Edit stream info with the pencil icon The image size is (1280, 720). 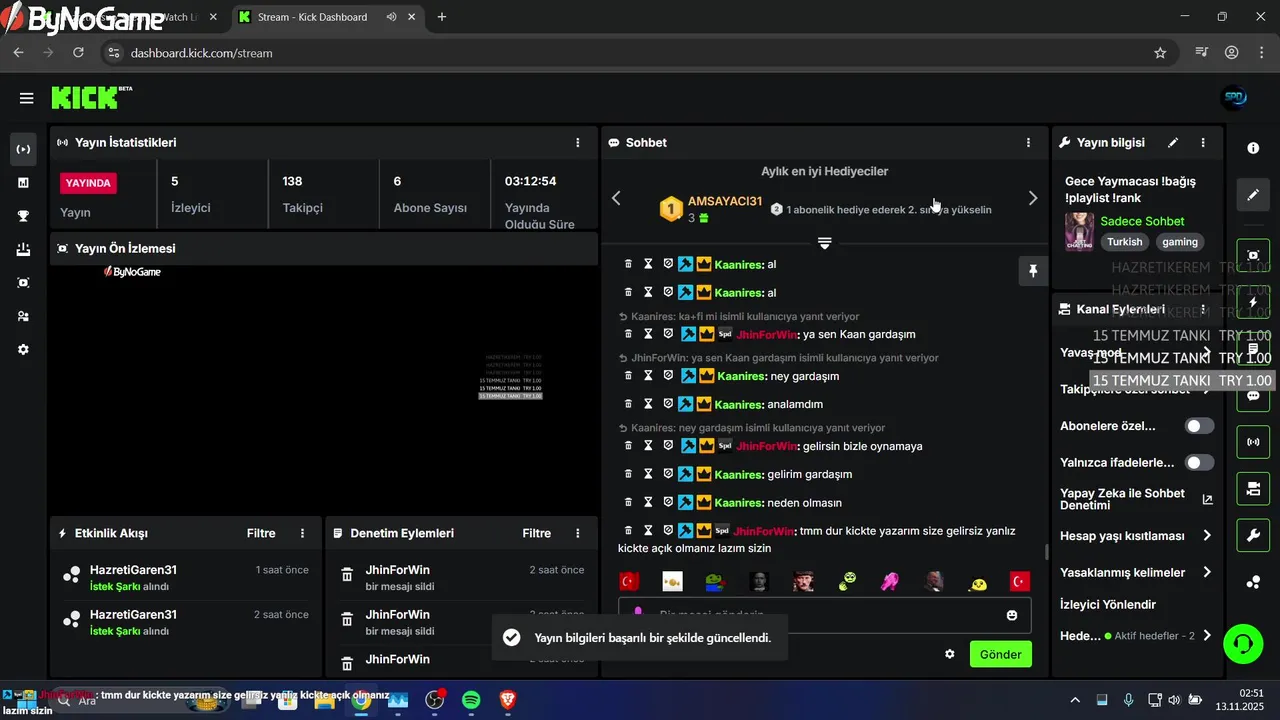pos(1173,143)
